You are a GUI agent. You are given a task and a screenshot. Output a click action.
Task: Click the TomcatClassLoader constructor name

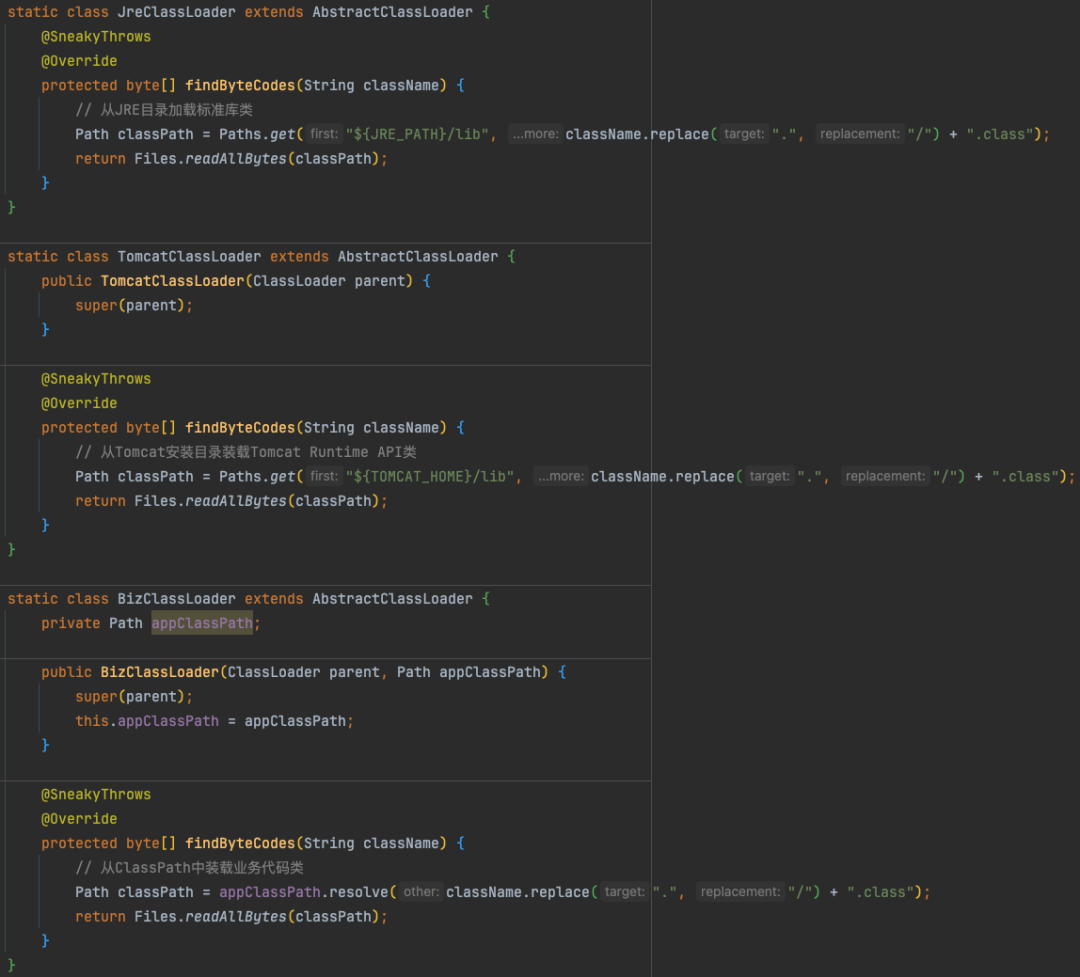pos(172,281)
